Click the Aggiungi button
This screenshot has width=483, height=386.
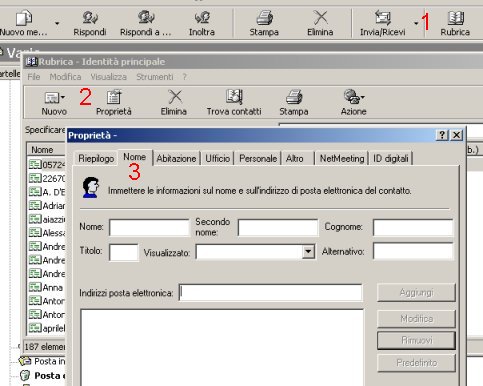(x=416, y=293)
